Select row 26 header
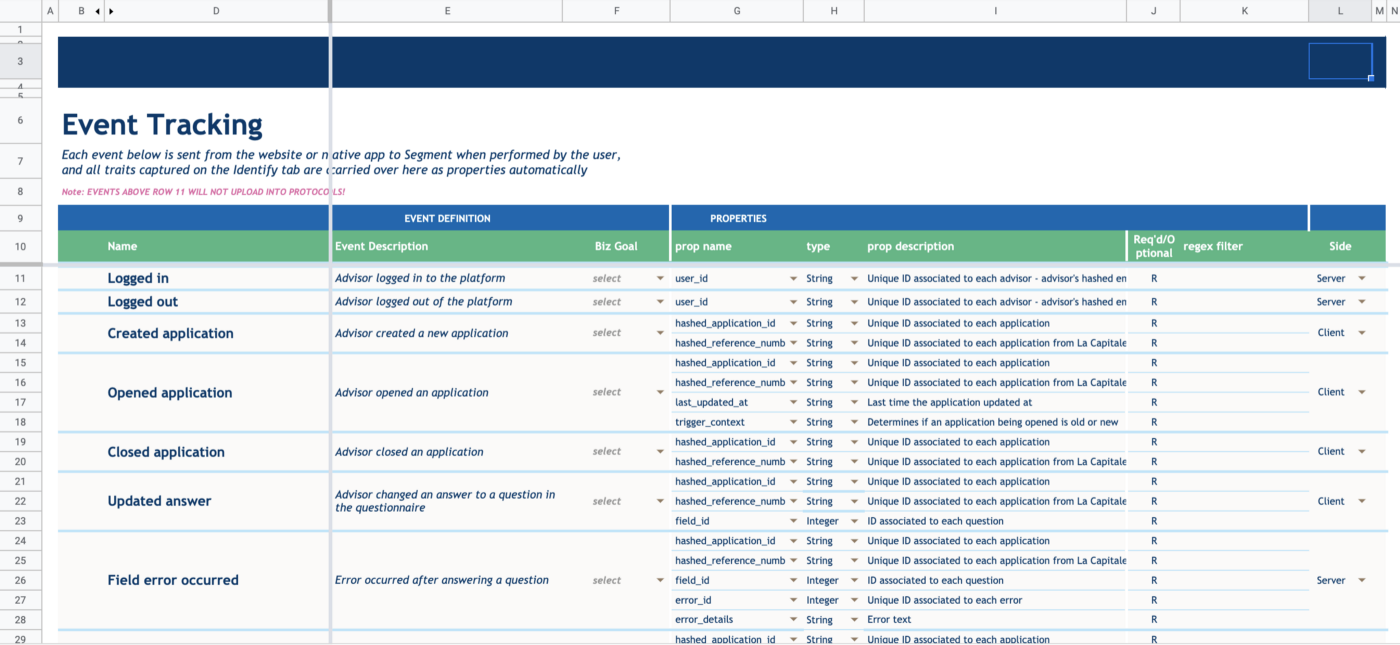 (x=20, y=580)
